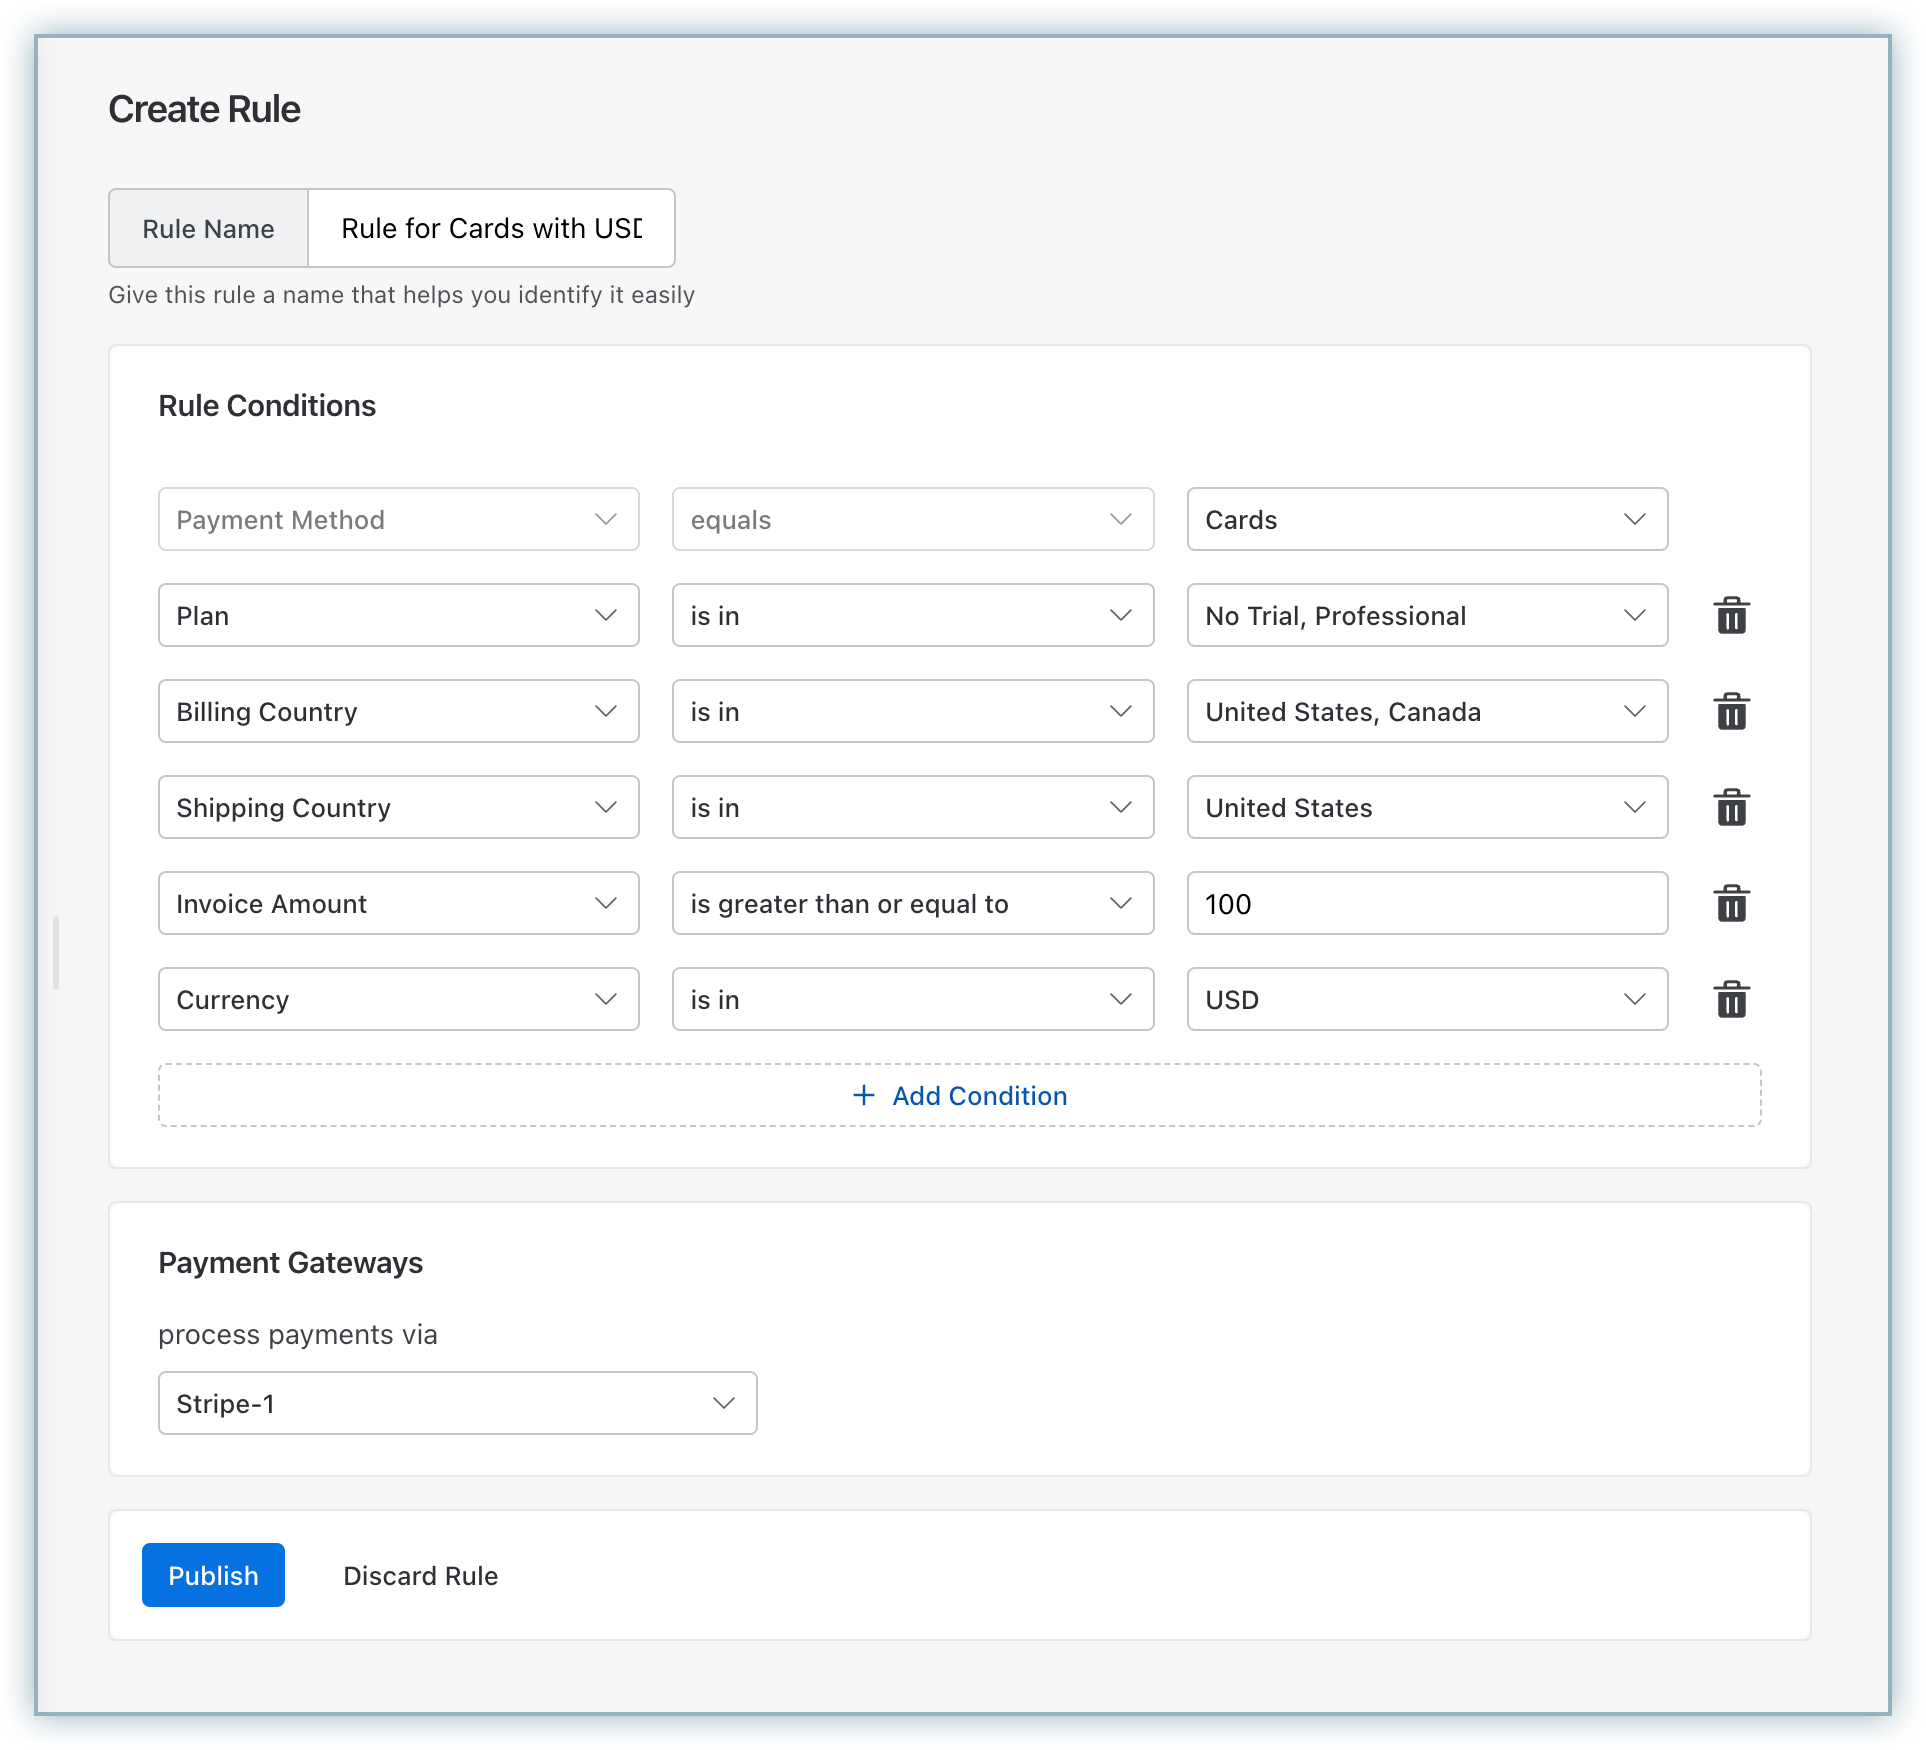1926x1750 pixels.
Task: Click the Rule Name text field
Action: (491, 228)
